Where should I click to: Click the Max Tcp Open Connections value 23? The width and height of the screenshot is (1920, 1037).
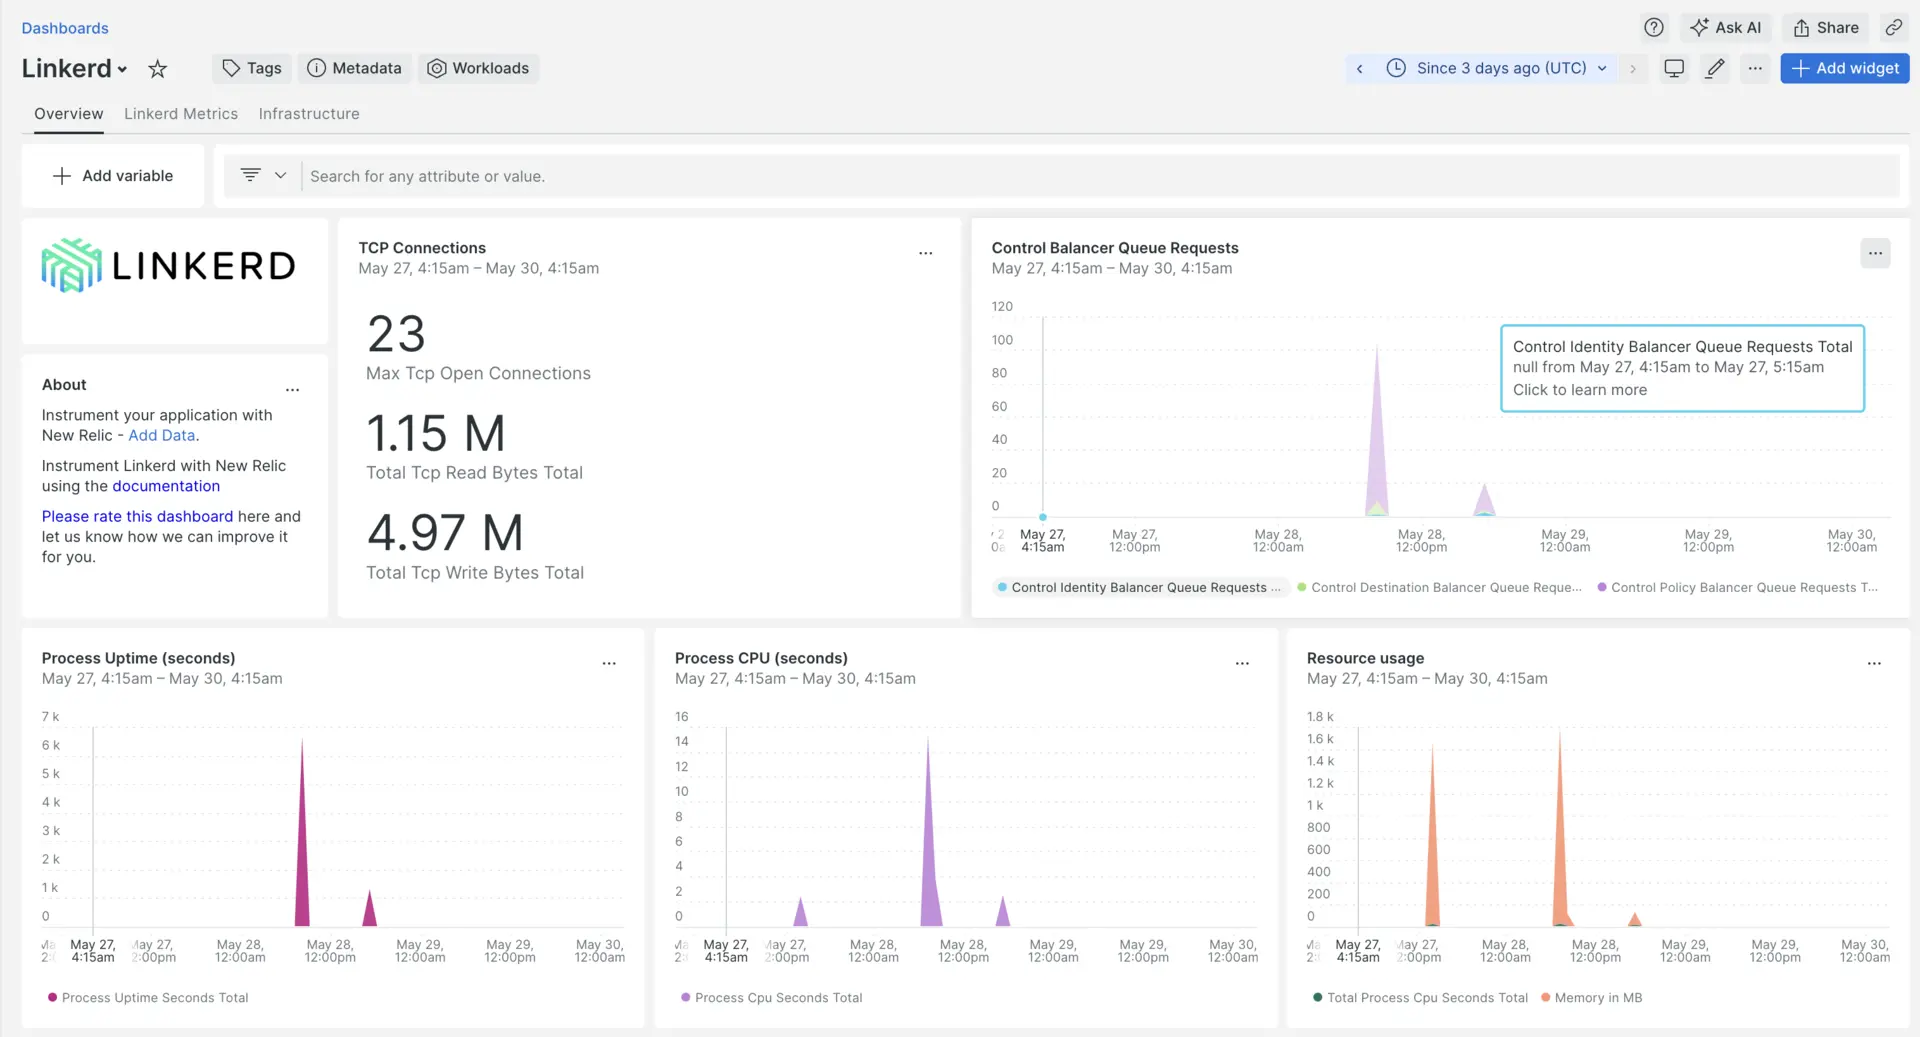coord(396,334)
